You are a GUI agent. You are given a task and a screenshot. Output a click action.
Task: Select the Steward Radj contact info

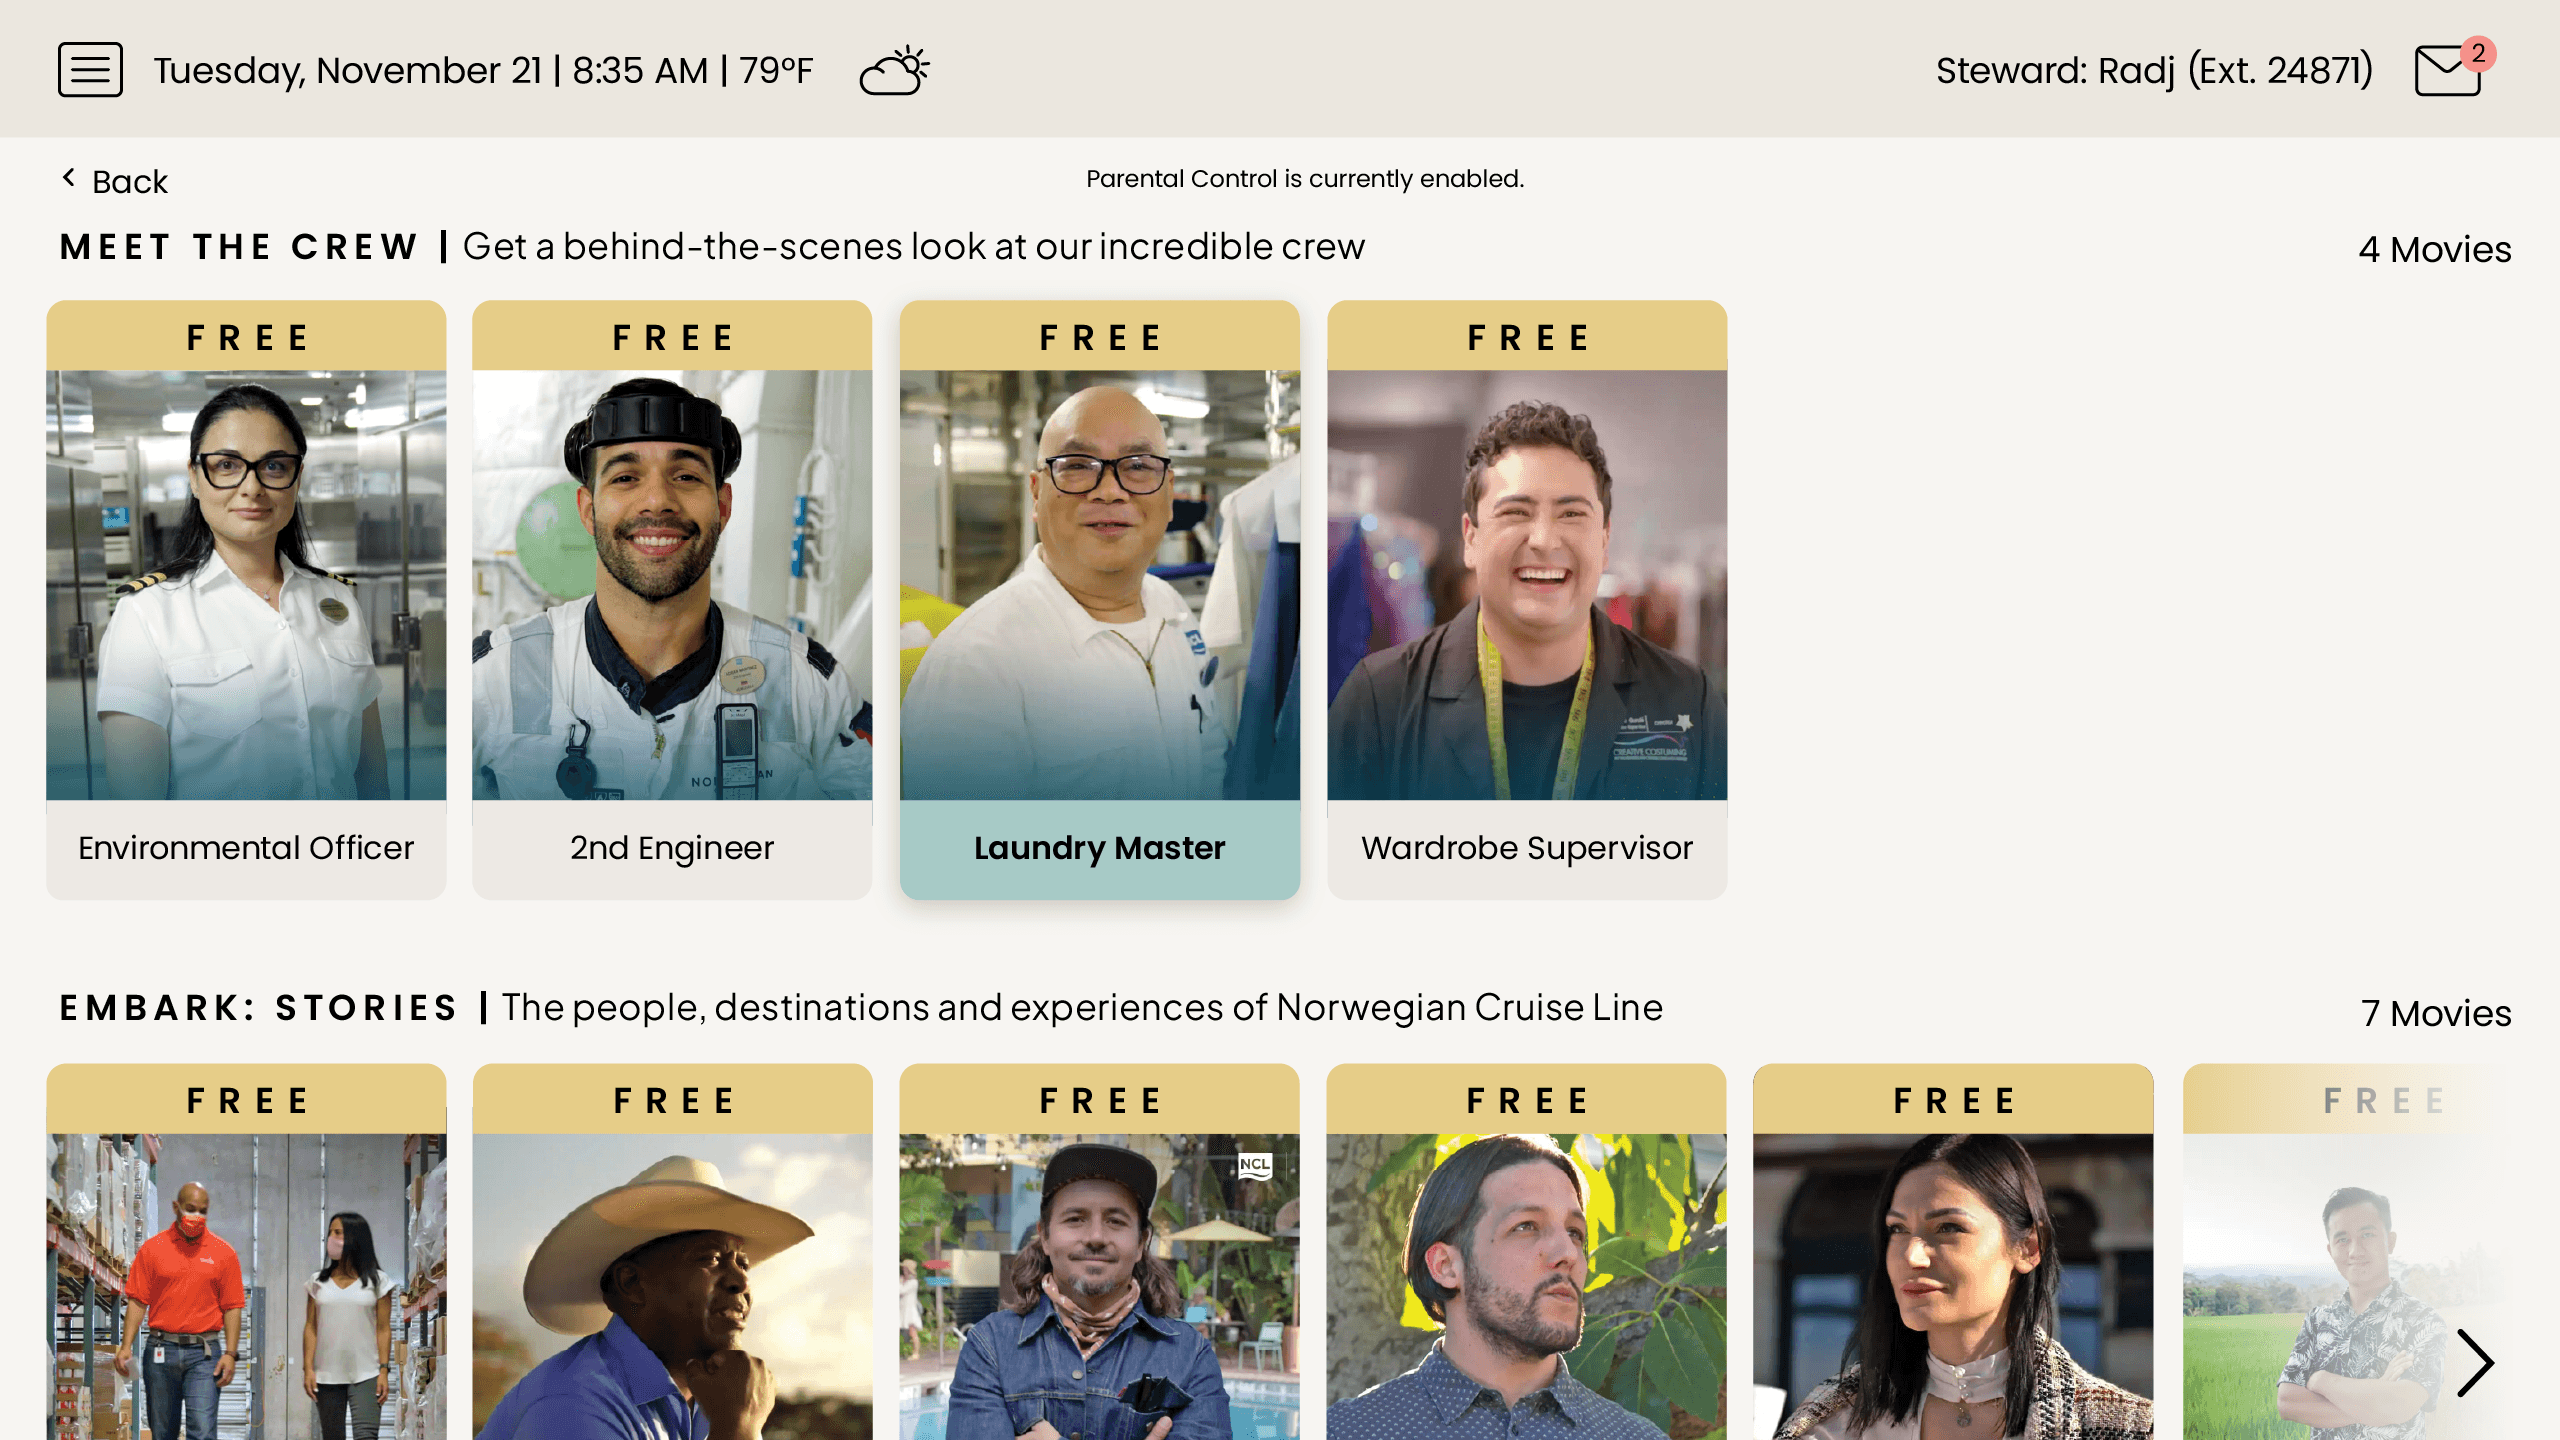point(2154,71)
